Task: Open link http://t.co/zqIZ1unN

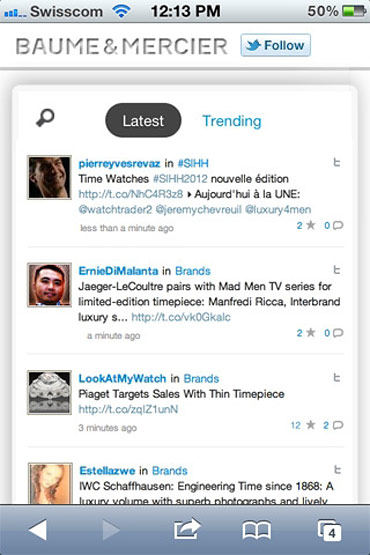Action: tap(128, 409)
